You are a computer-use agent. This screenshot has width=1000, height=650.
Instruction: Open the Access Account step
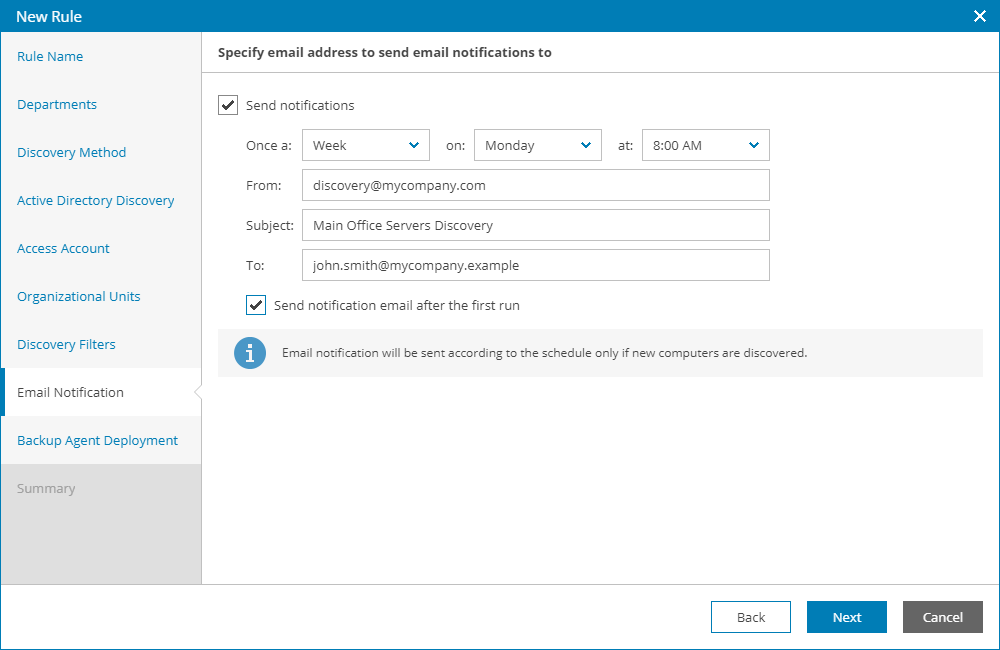tap(64, 249)
